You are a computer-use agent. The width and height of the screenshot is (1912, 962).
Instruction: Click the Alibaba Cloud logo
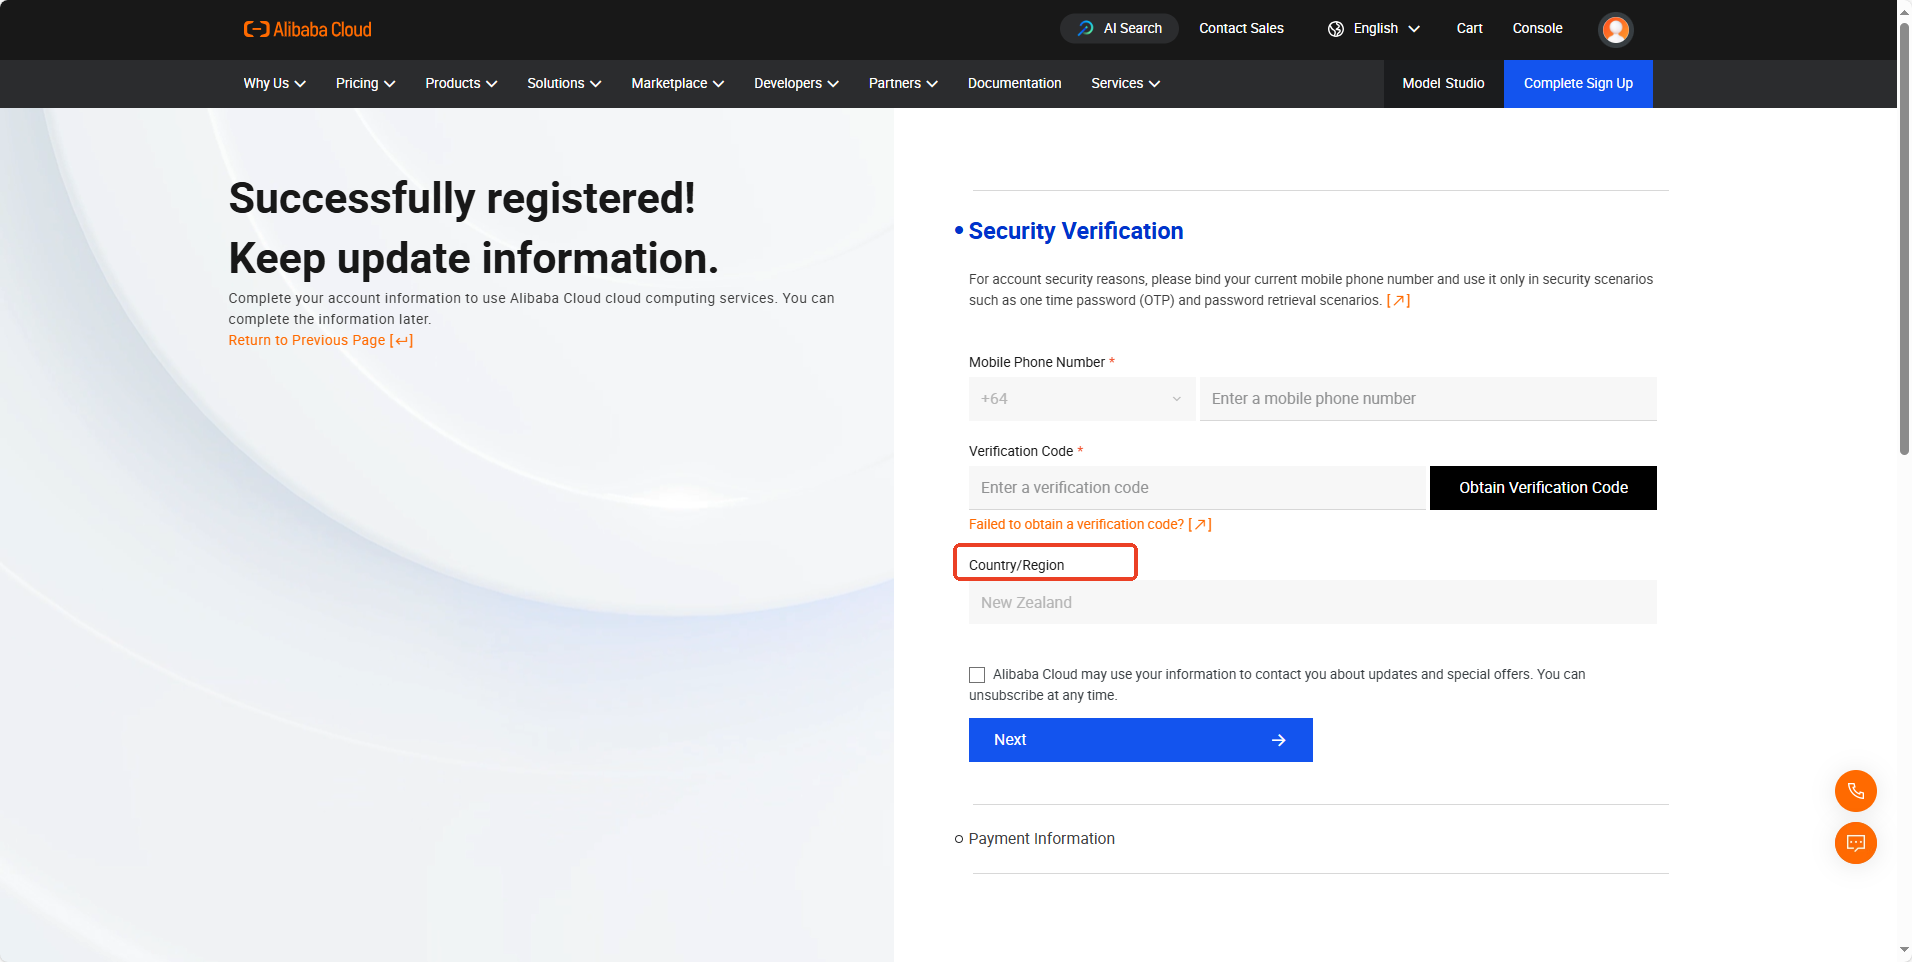click(307, 29)
